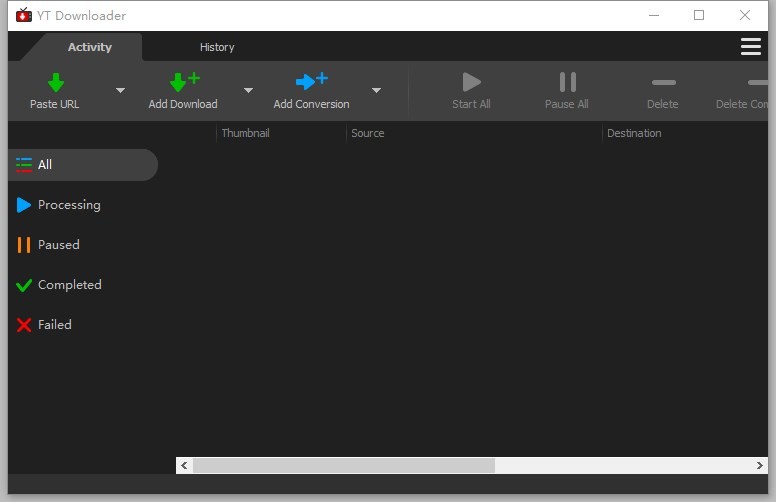
Task: Click the Add Conversion blue arrow icon
Action: pyautogui.click(x=311, y=82)
